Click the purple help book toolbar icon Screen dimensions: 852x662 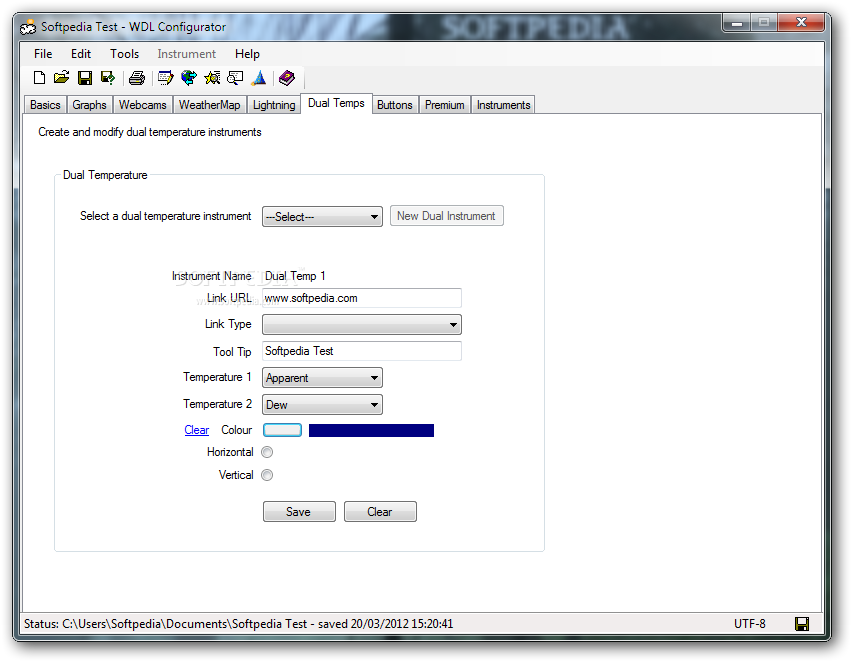click(x=286, y=78)
